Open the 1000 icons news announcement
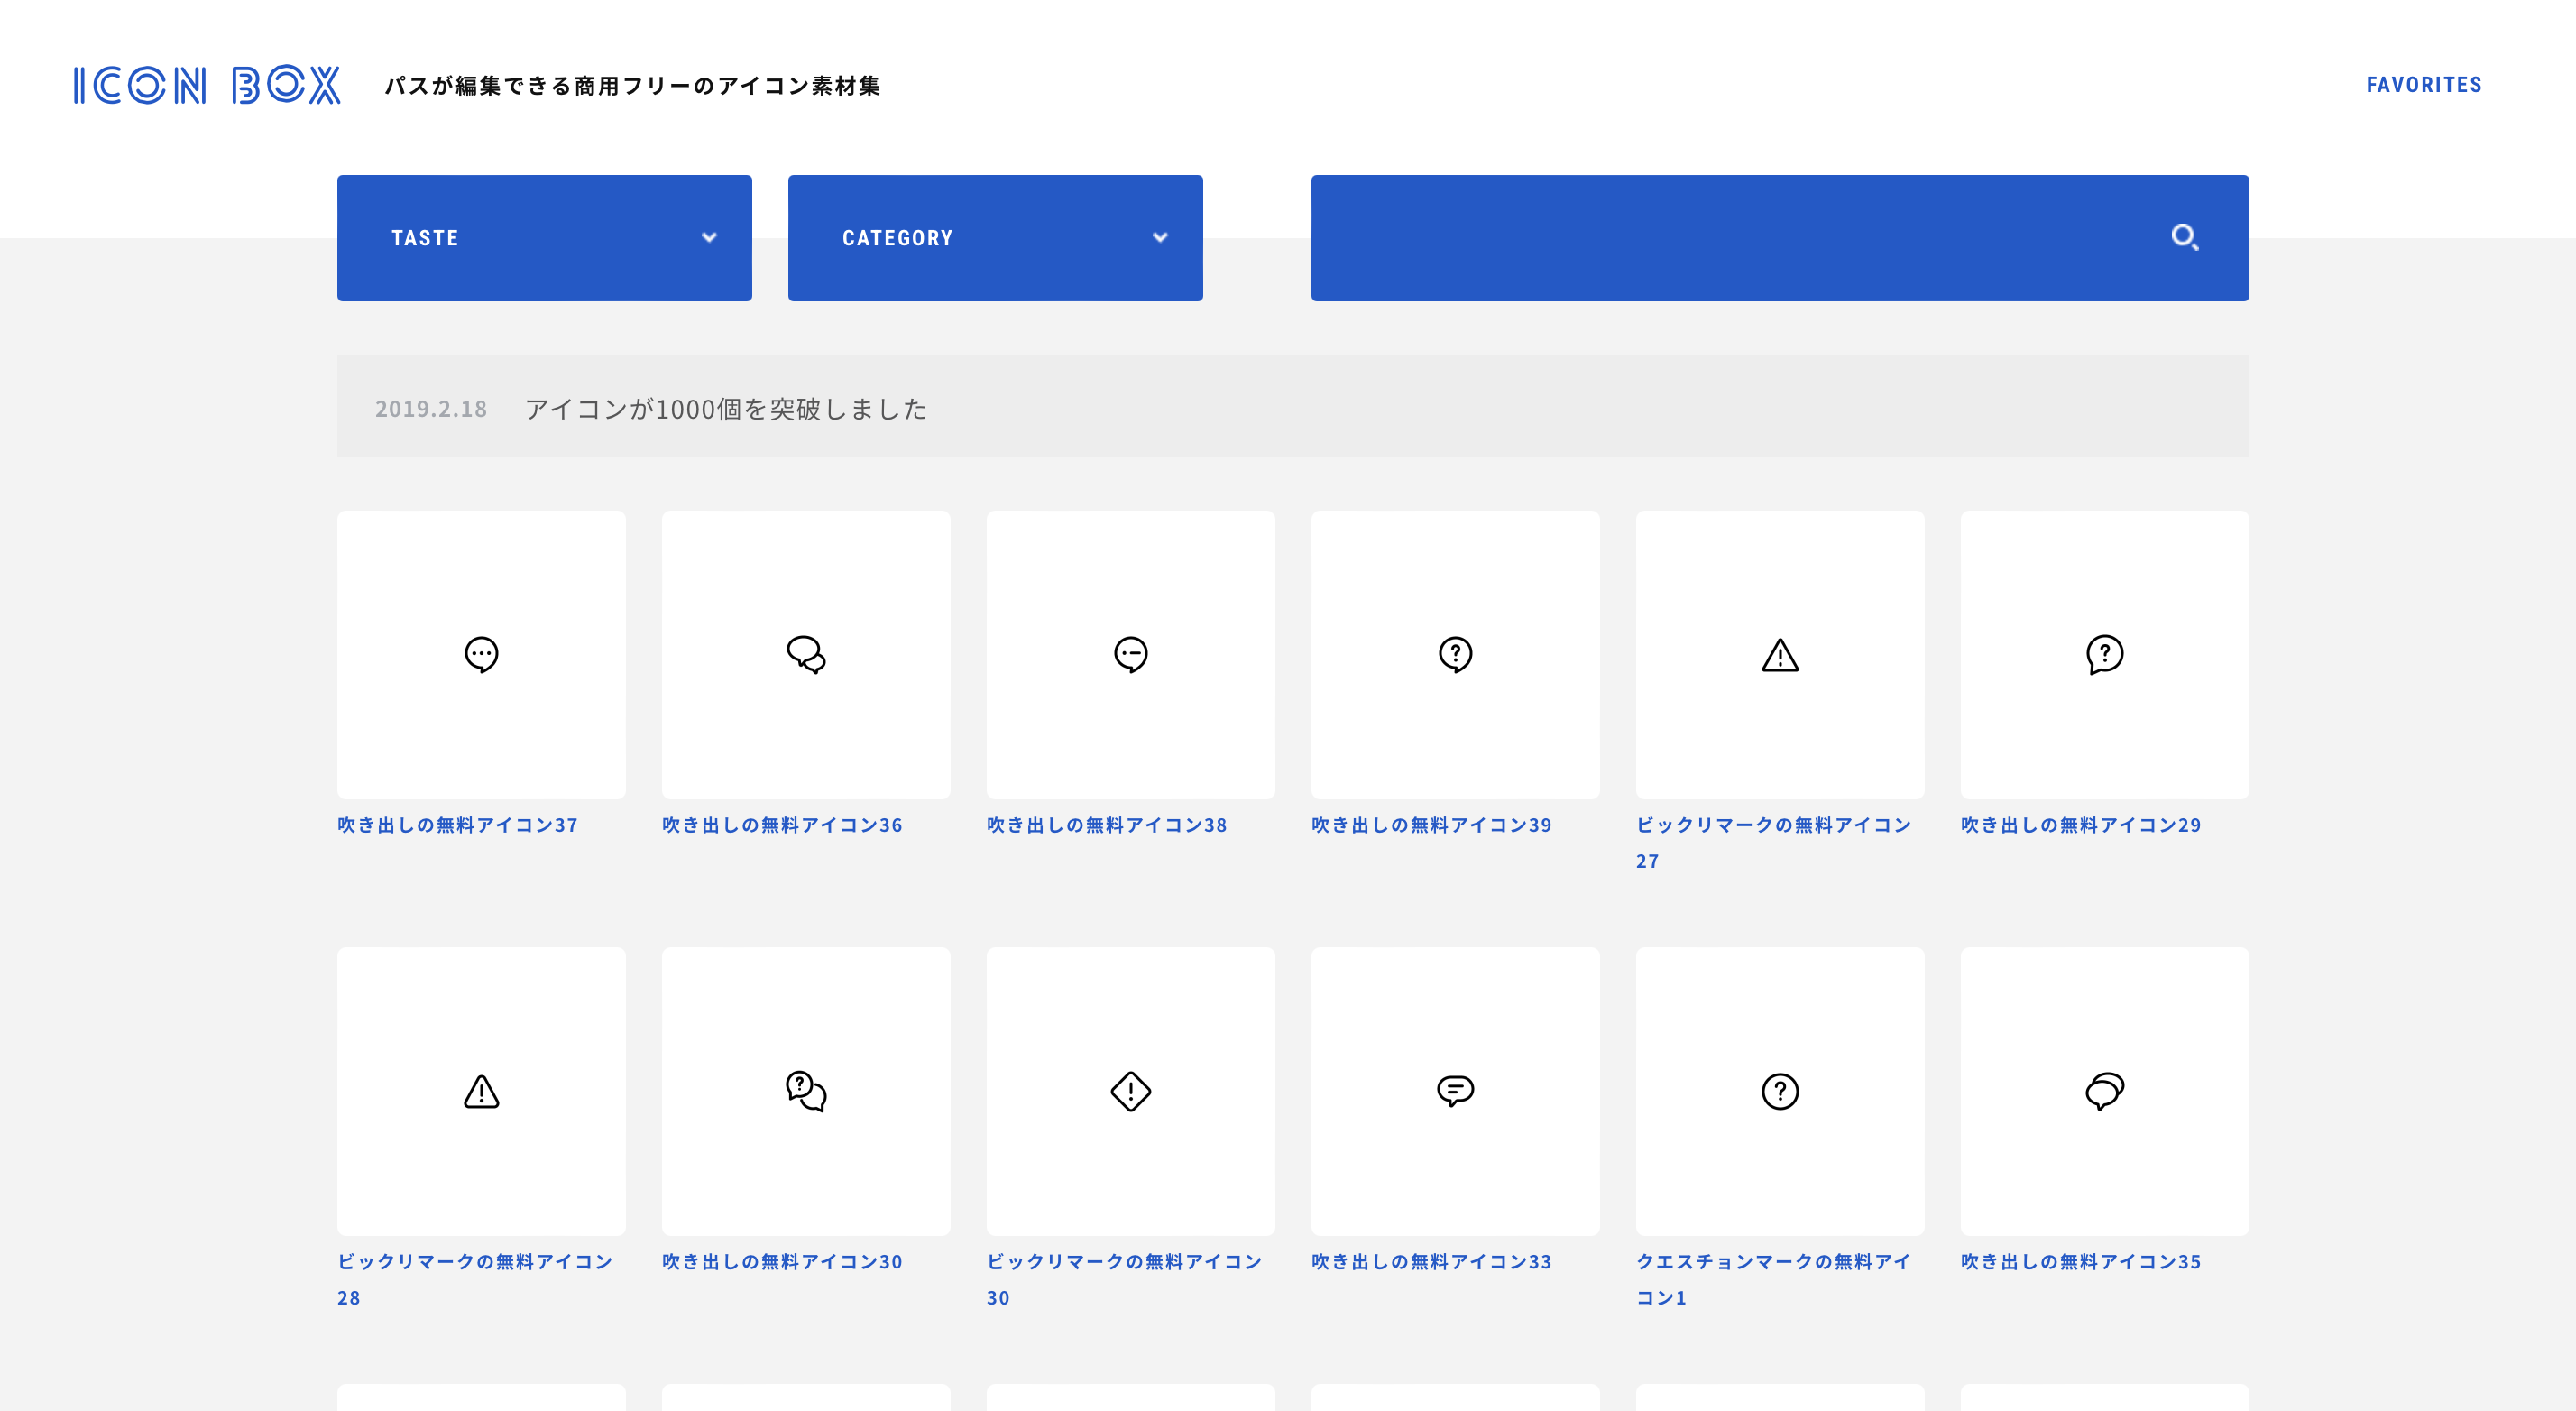This screenshot has width=2576, height=1411. tap(726, 408)
